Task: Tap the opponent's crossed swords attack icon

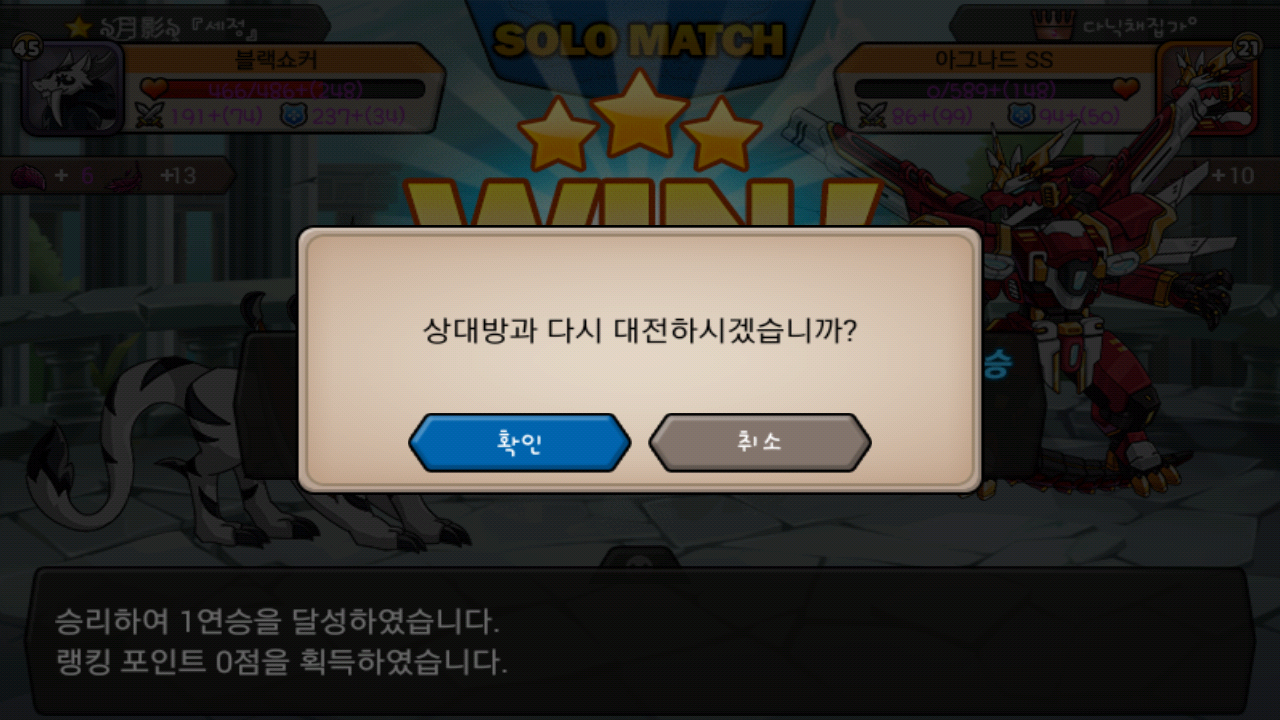Action: (x=869, y=116)
